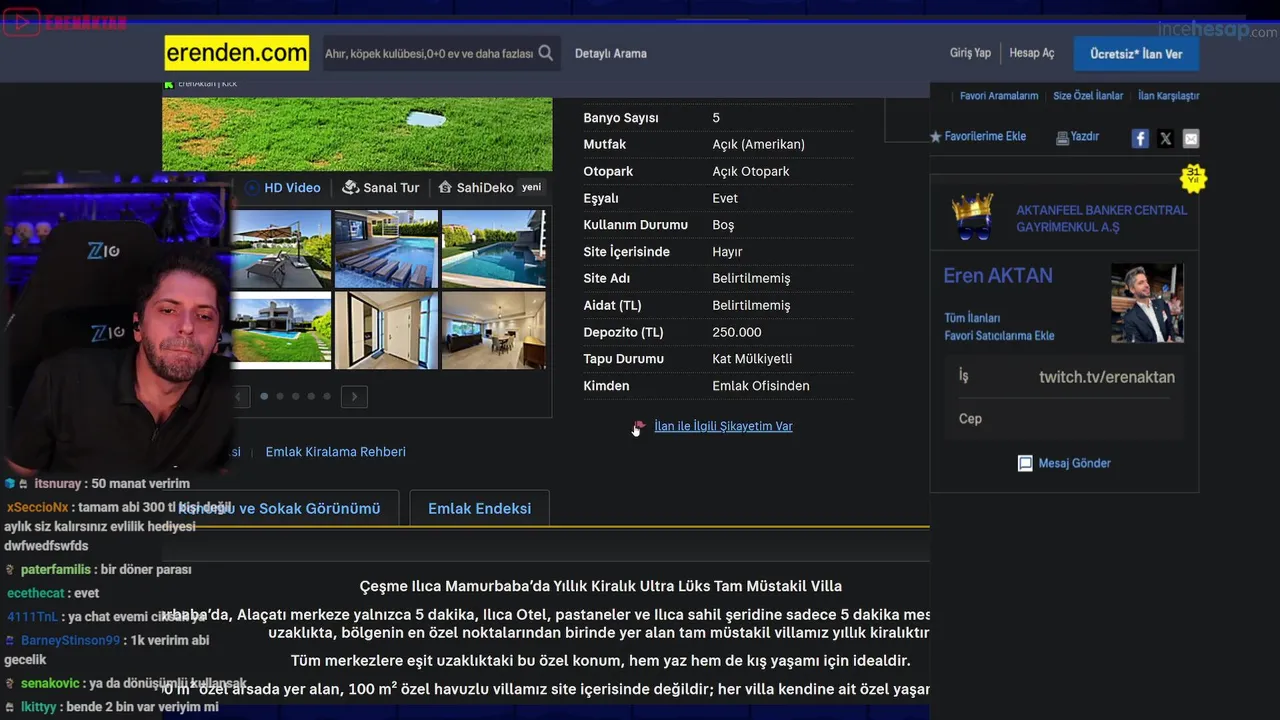Click chat message from BarneyStinson99
1280x720 pixels.
(107, 650)
